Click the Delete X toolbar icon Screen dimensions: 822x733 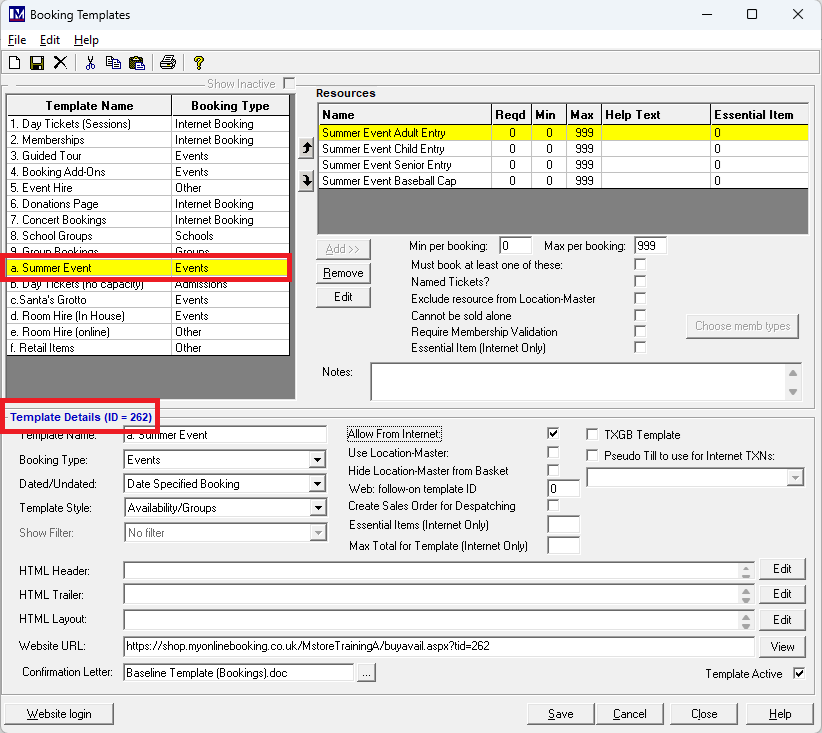coord(60,62)
